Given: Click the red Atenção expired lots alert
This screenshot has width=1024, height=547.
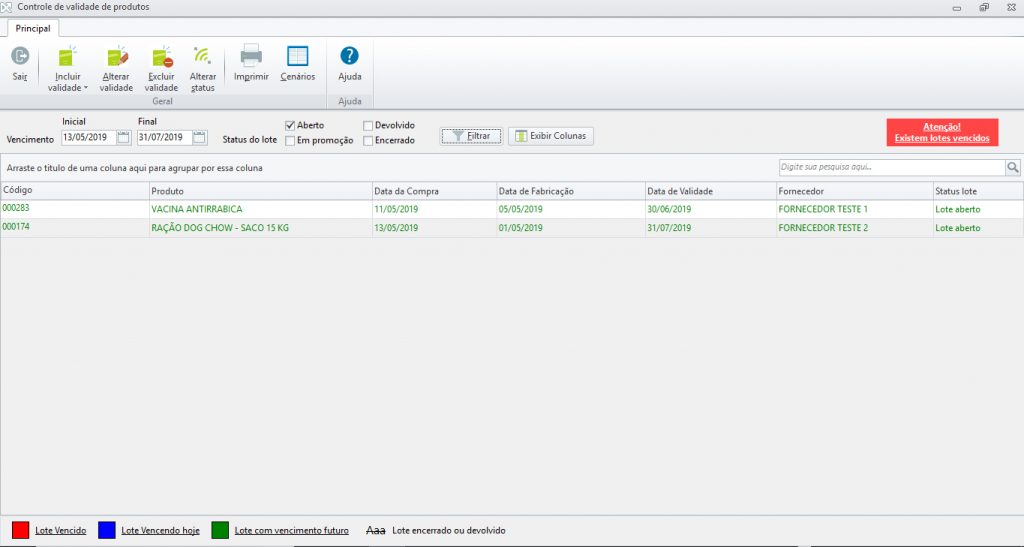Looking at the screenshot, I should pos(942,133).
